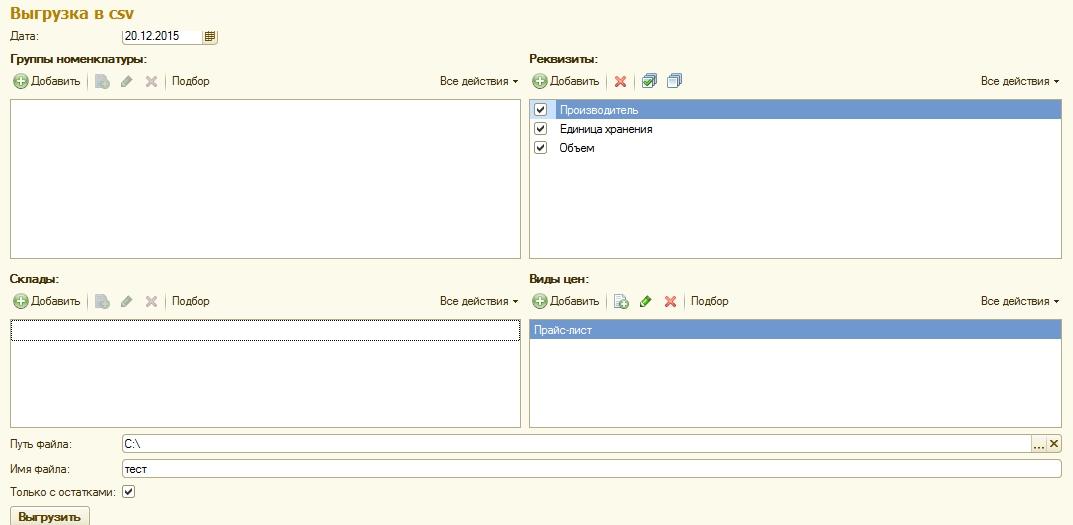1073x525 pixels.
Task: Click copy-add icon in Группы номенклатуры toolbar
Action: click(103, 81)
